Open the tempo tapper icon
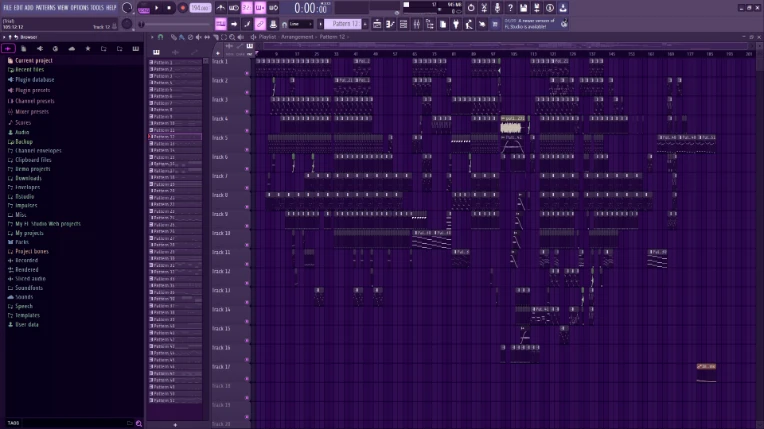 pos(469,24)
